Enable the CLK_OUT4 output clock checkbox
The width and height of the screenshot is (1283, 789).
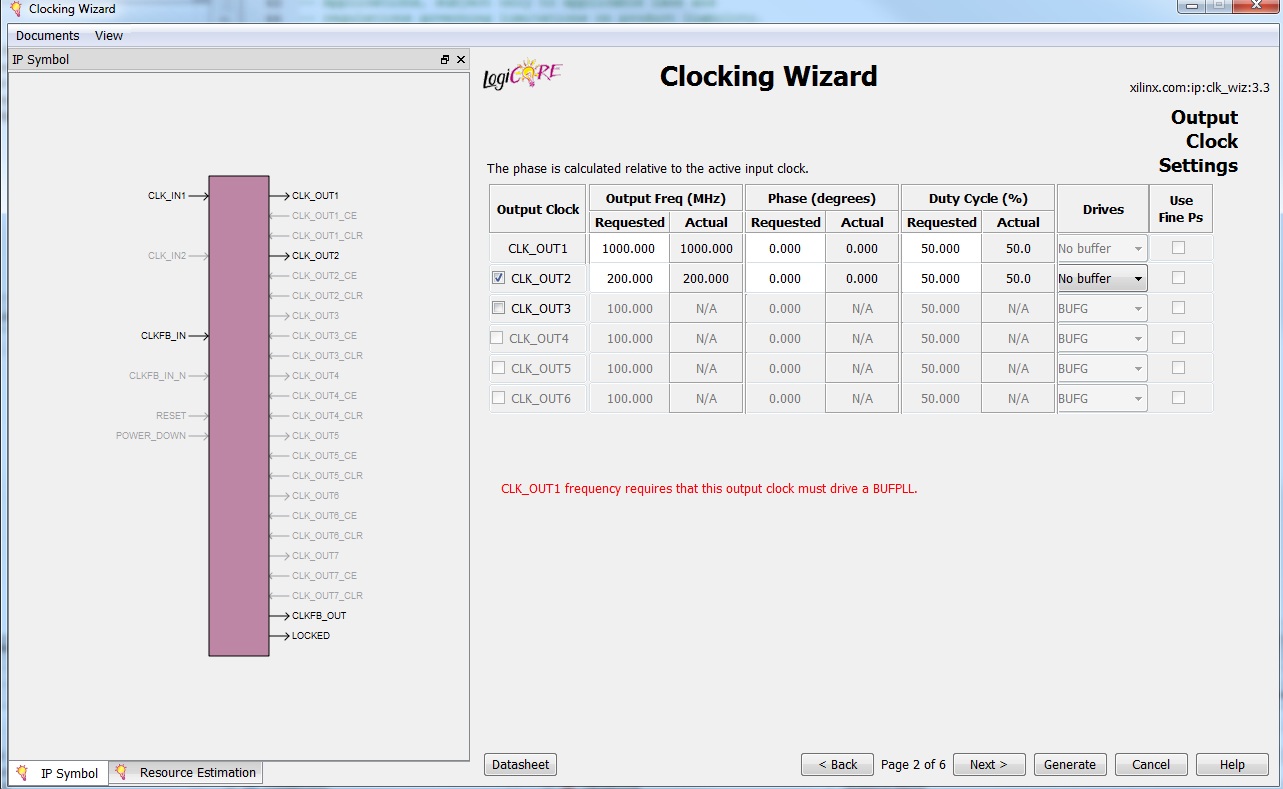click(x=497, y=338)
